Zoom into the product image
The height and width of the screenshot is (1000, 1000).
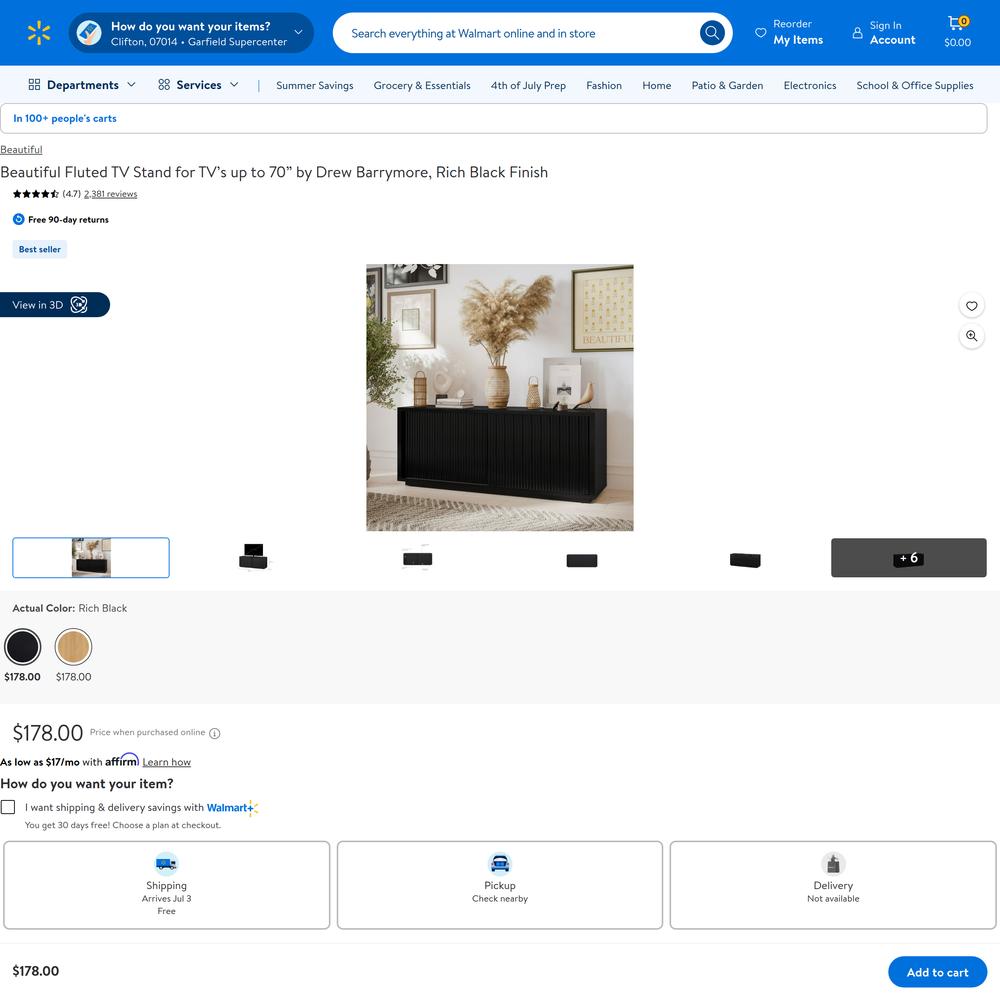coord(971,336)
